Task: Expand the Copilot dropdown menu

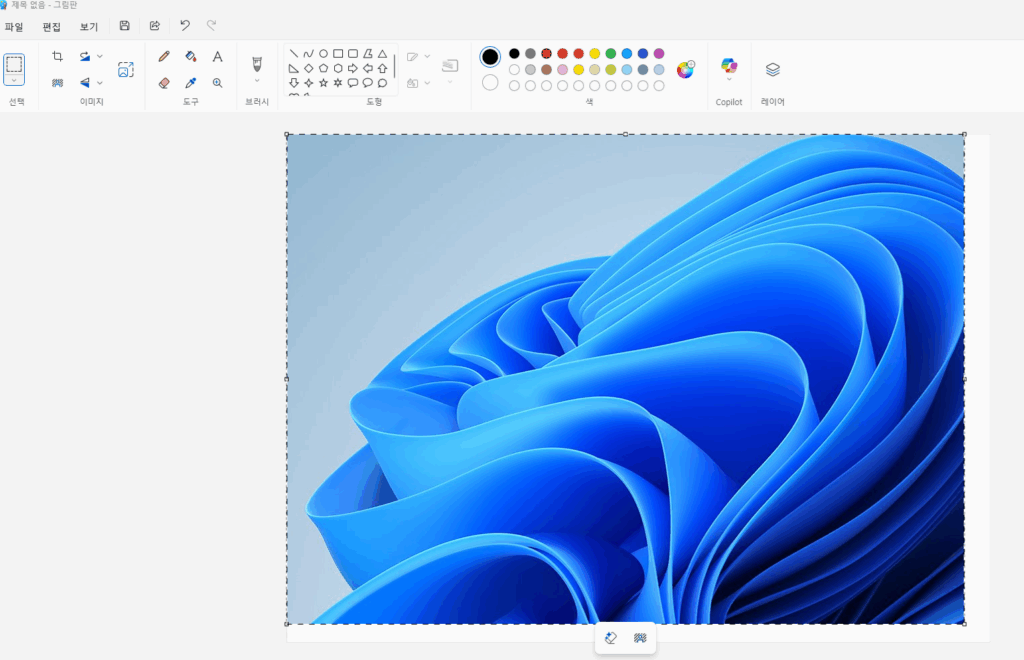Action: (x=729, y=80)
